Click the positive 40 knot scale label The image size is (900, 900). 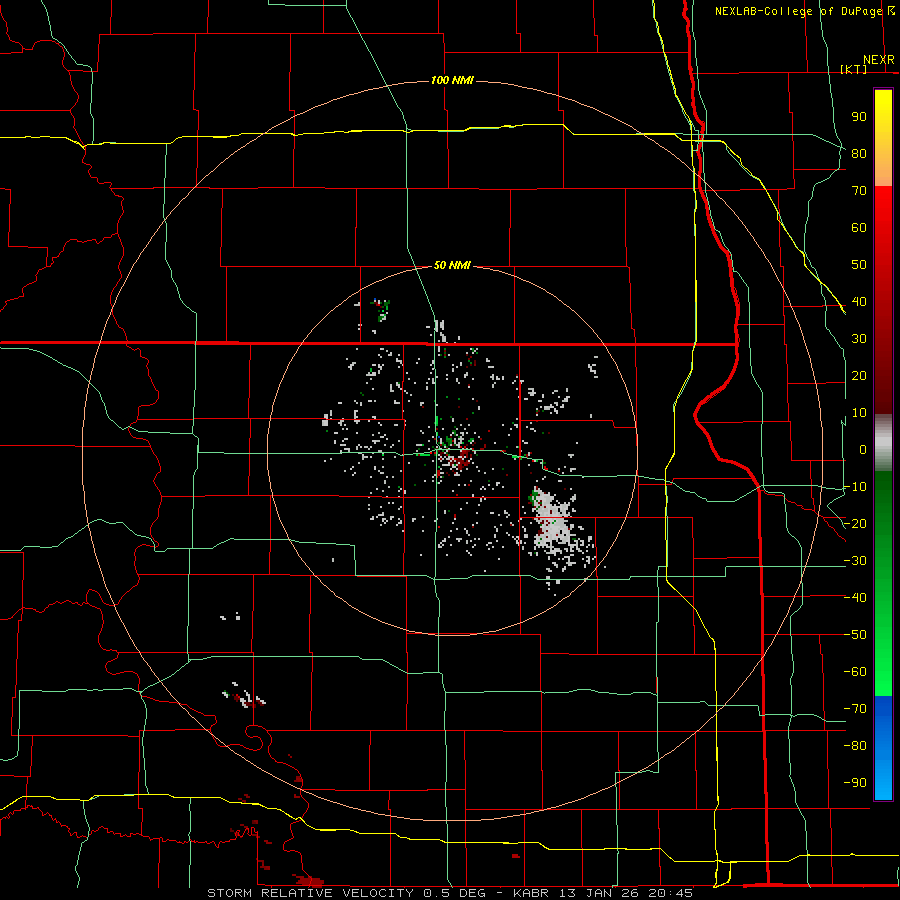(859, 301)
